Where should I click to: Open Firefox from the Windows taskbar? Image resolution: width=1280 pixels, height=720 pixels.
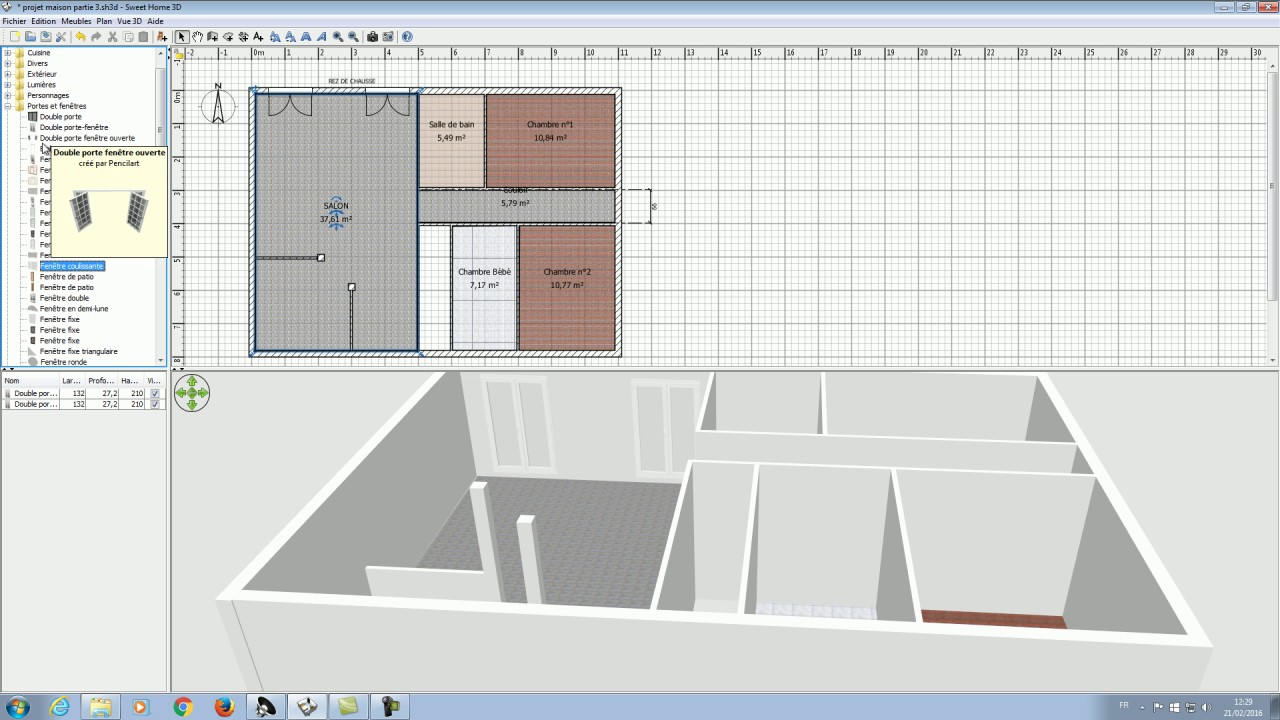coord(224,707)
